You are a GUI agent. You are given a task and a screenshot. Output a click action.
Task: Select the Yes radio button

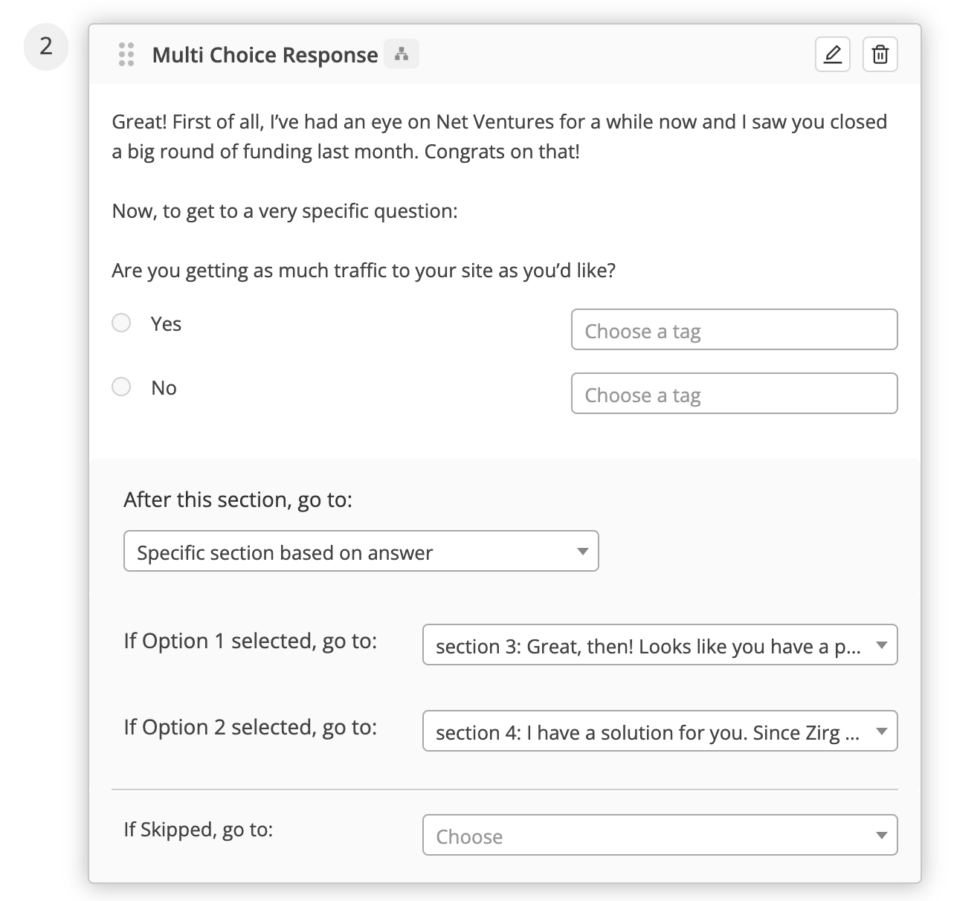121,324
